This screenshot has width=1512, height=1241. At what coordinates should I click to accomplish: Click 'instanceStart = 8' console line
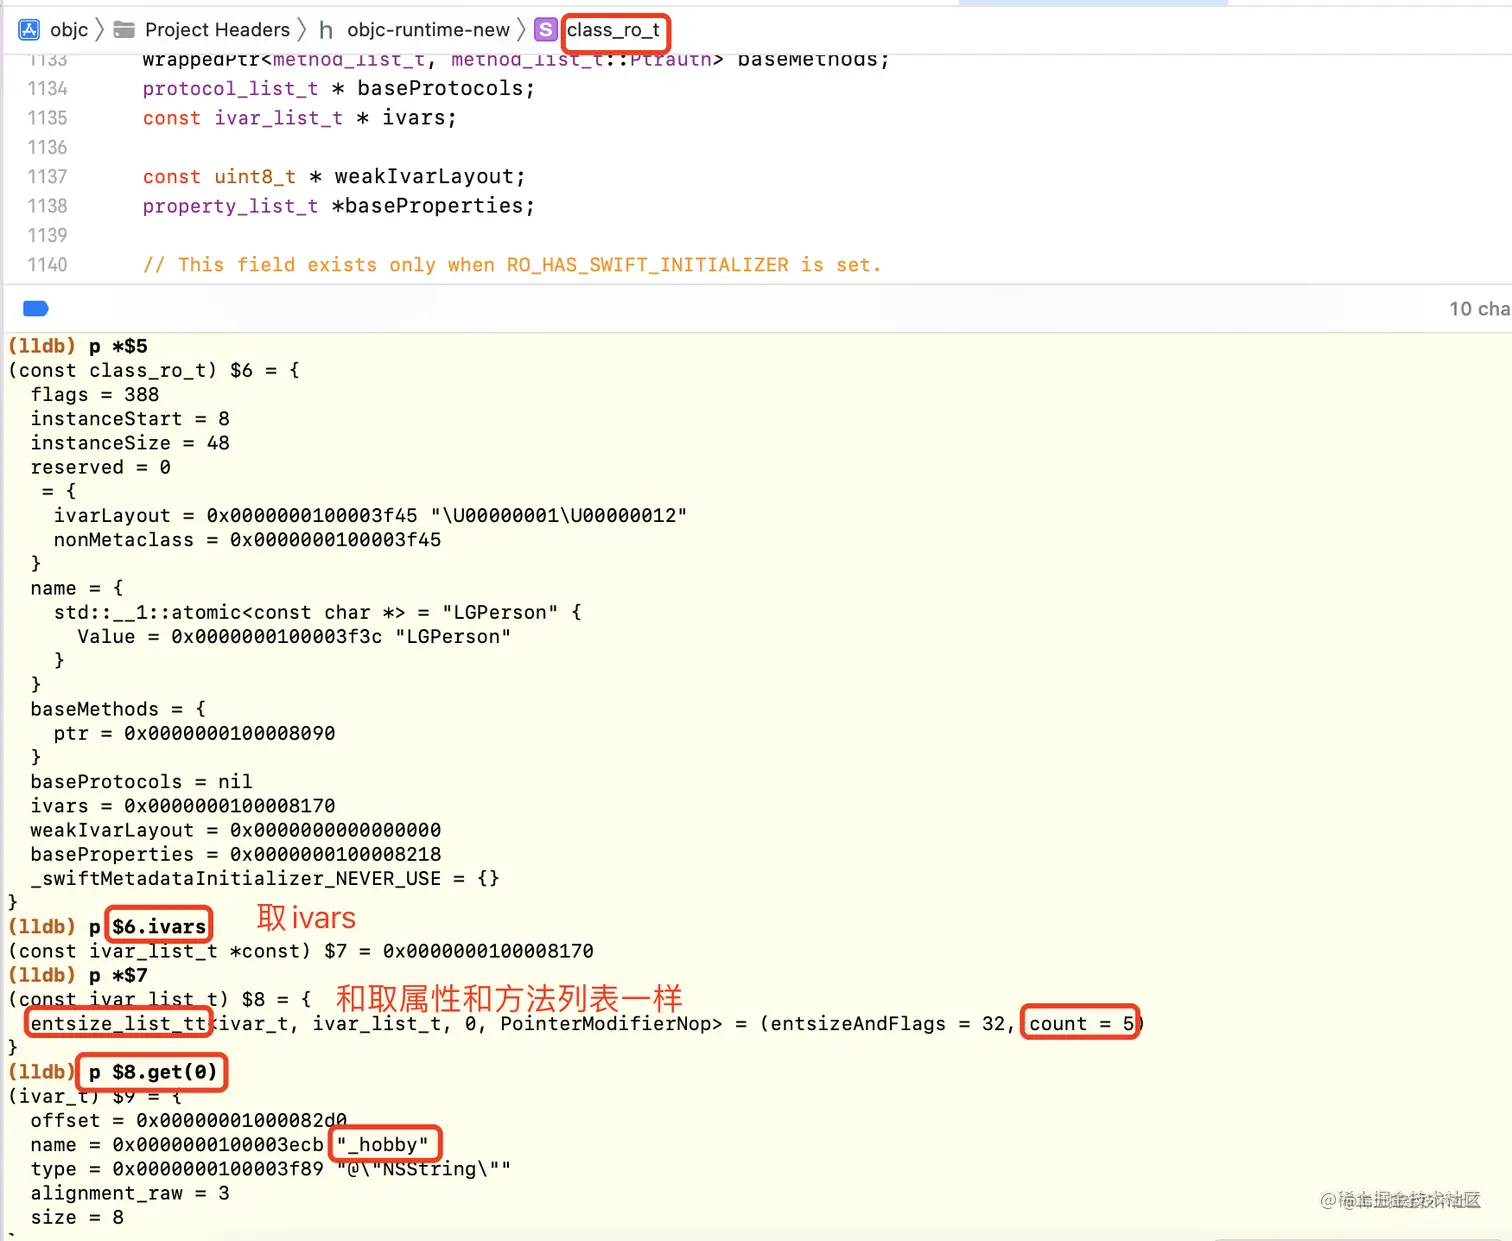pos(130,419)
